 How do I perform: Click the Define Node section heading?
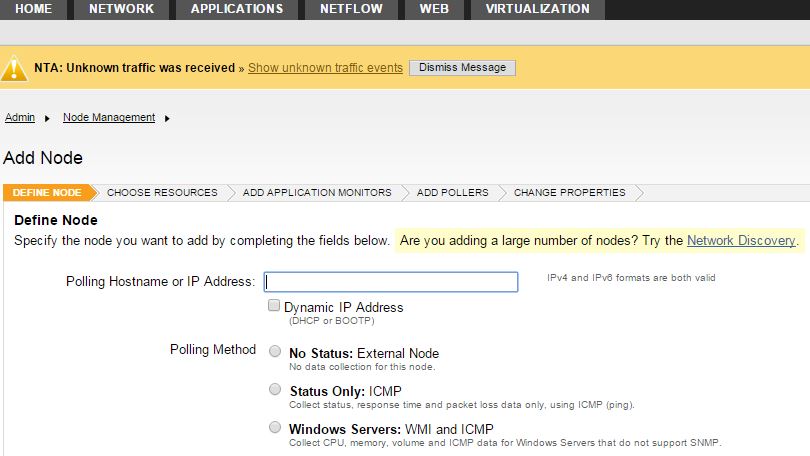pyautogui.click(x=56, y=220)
